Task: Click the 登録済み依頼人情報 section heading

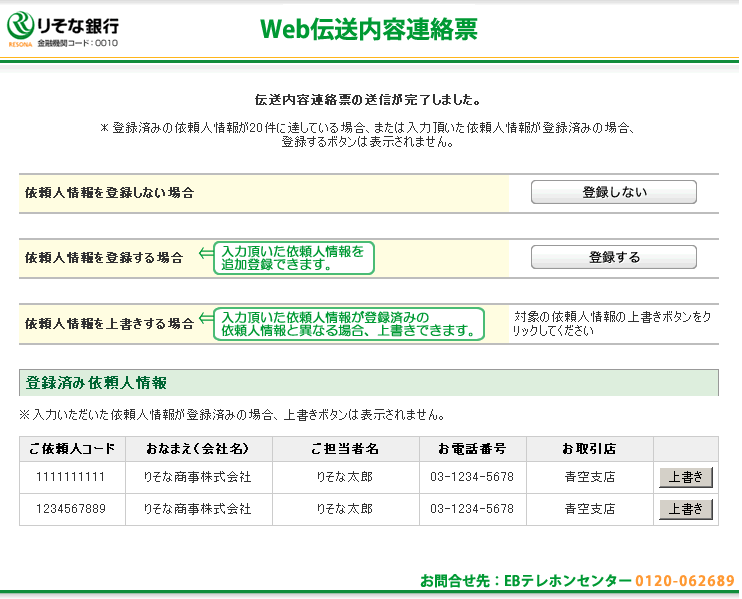Action: coord(96,383)
